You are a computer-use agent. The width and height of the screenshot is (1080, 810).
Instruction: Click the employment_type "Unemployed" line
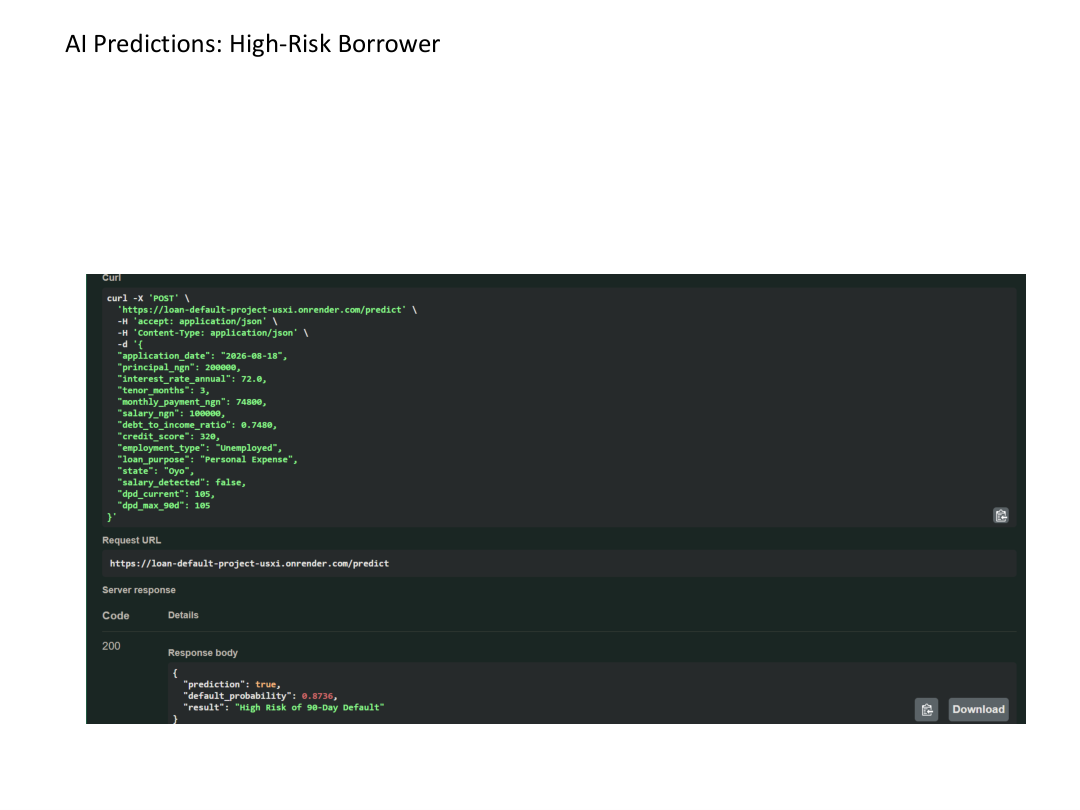200,448
